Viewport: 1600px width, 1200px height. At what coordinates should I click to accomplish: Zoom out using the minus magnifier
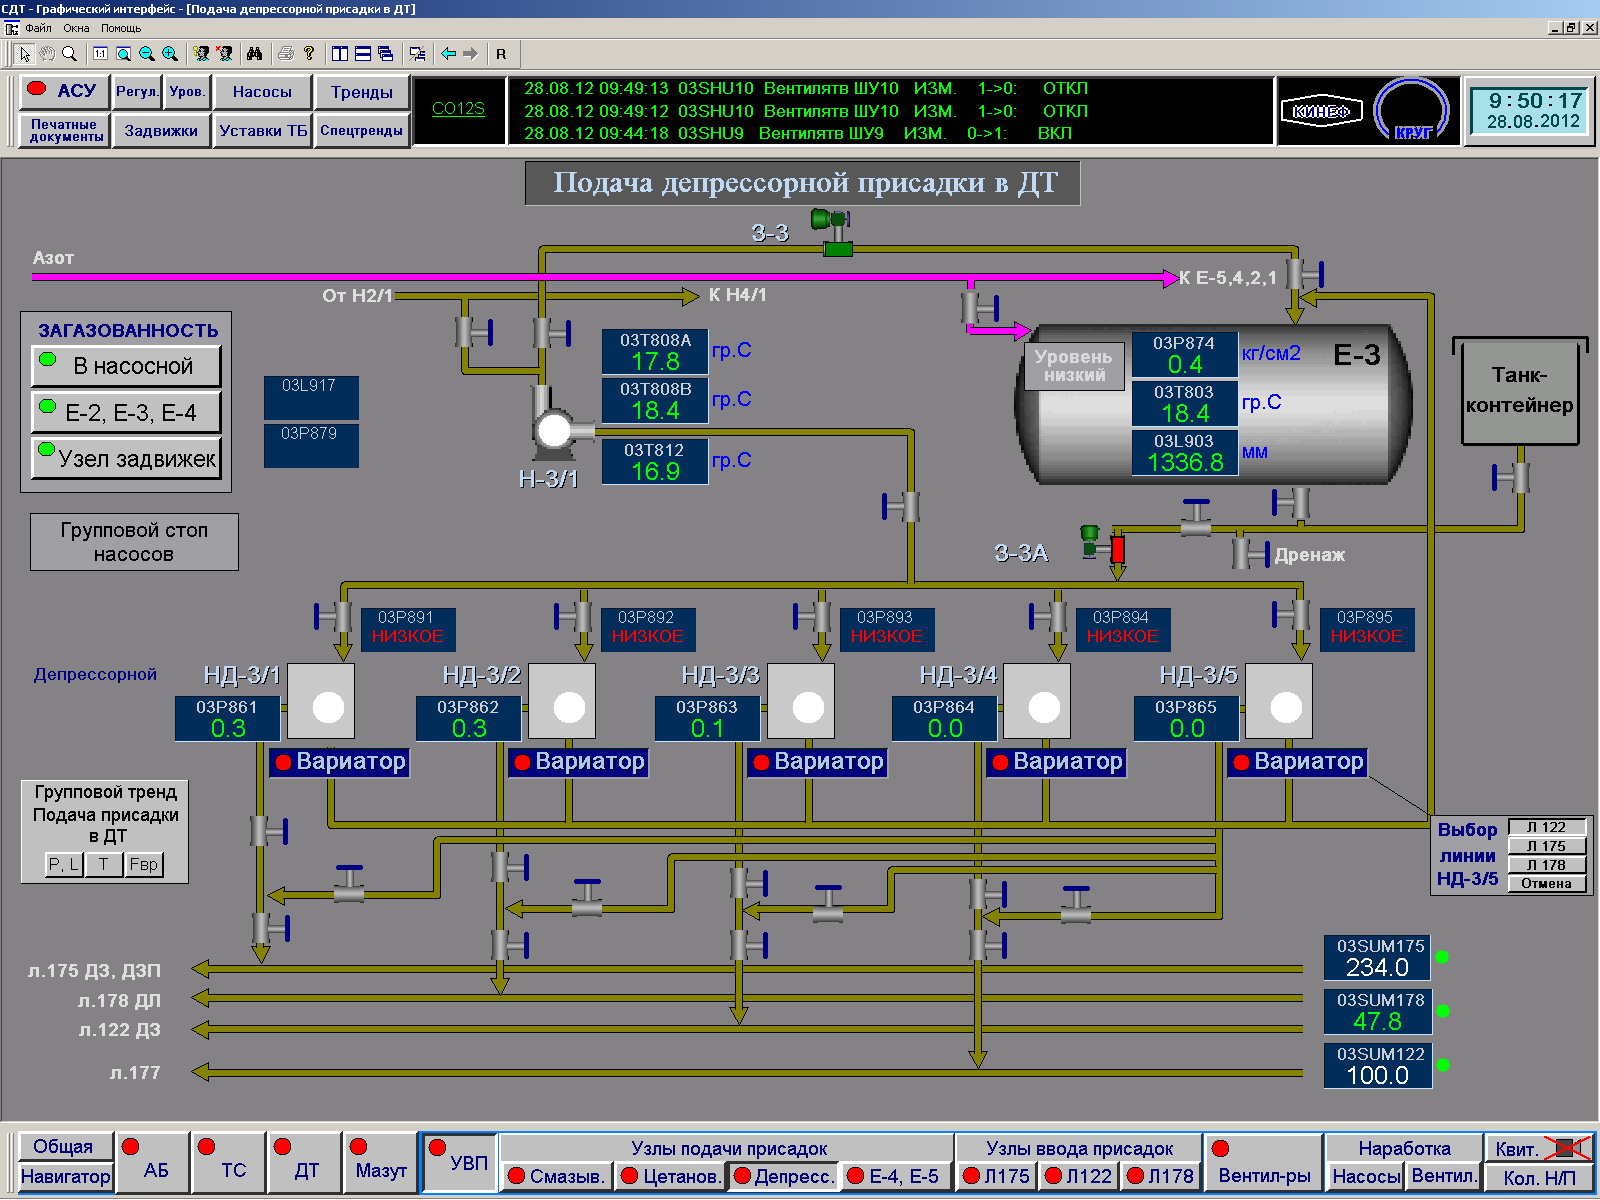[x=146, y=54]
